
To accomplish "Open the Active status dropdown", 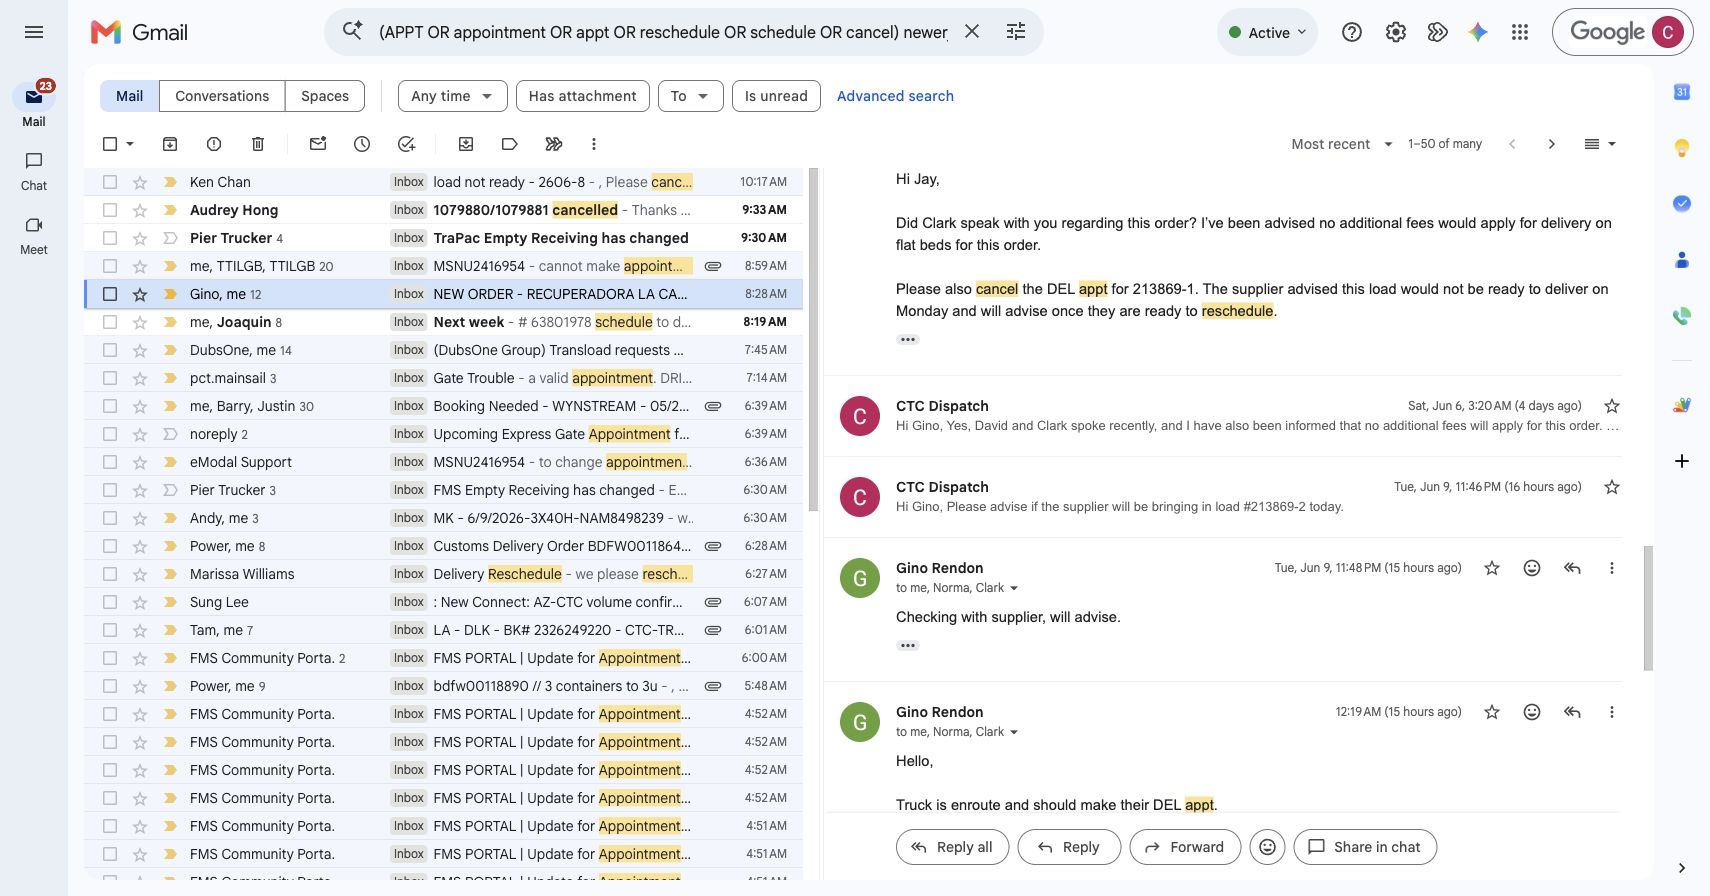I will [x=1267, y=32].
